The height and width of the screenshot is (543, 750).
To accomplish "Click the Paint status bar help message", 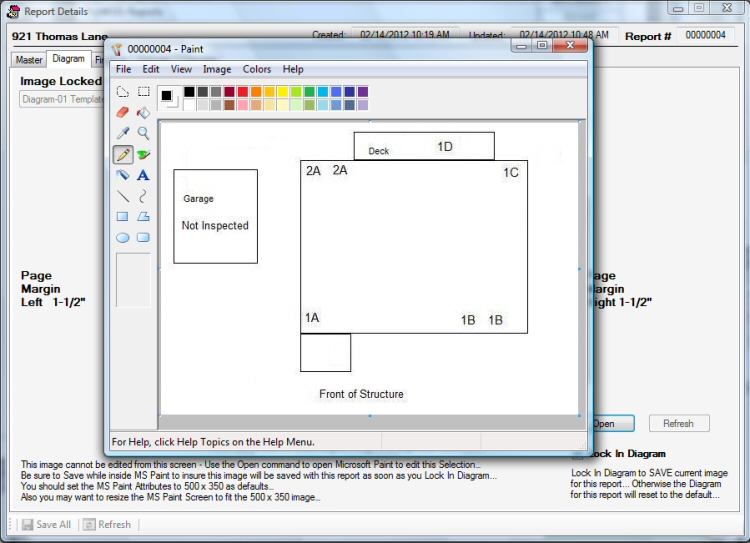I will click(213, 442).
